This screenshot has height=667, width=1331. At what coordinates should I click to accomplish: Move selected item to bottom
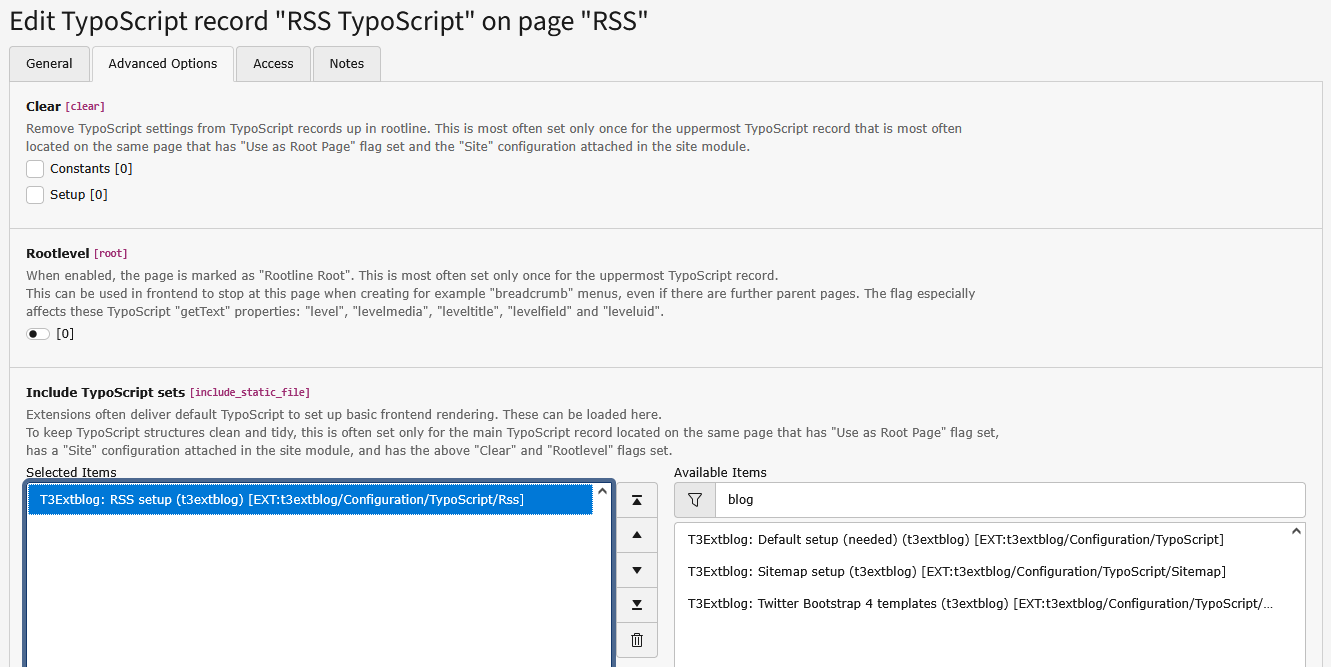click(x=637, y=605)
